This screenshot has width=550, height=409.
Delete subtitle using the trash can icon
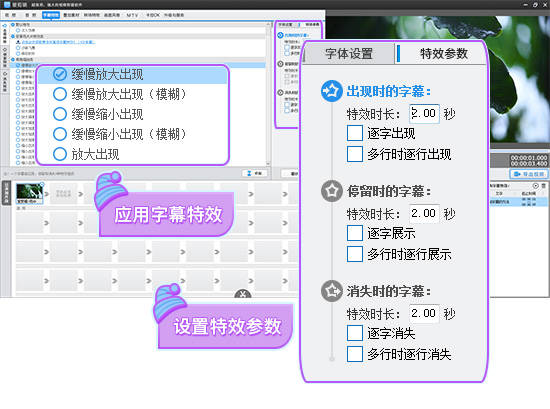(543, 186)
